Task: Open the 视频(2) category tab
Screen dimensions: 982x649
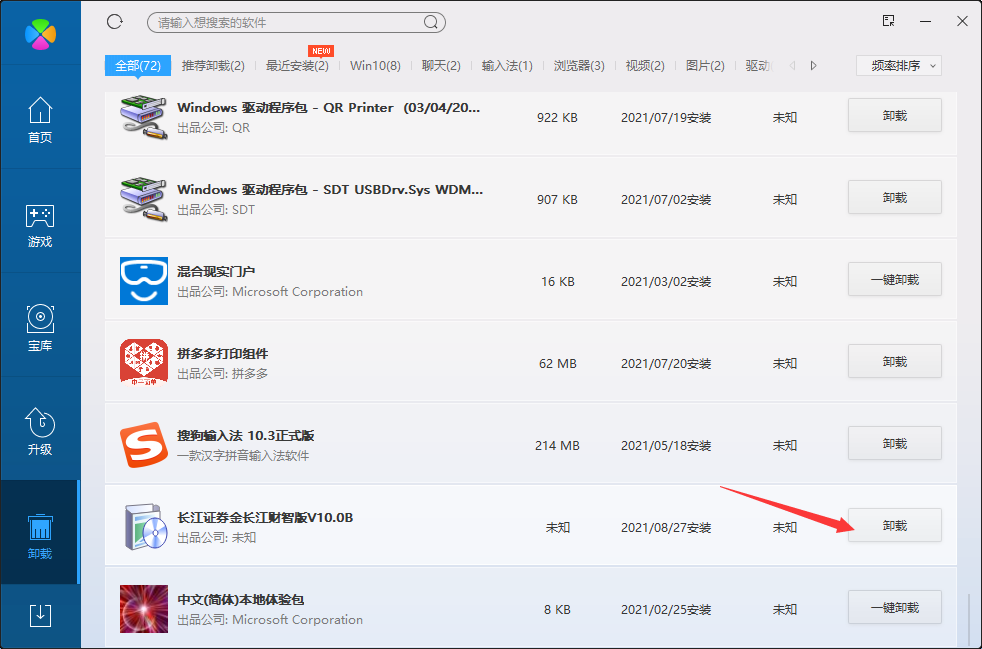Action: pos(644,66)
